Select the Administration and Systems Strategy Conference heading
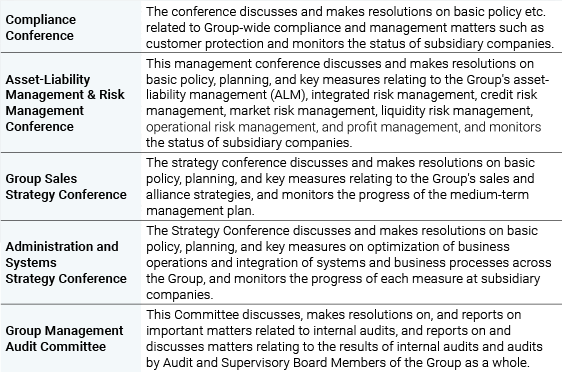This screenshot has width=562, height=372. (66, 263)
